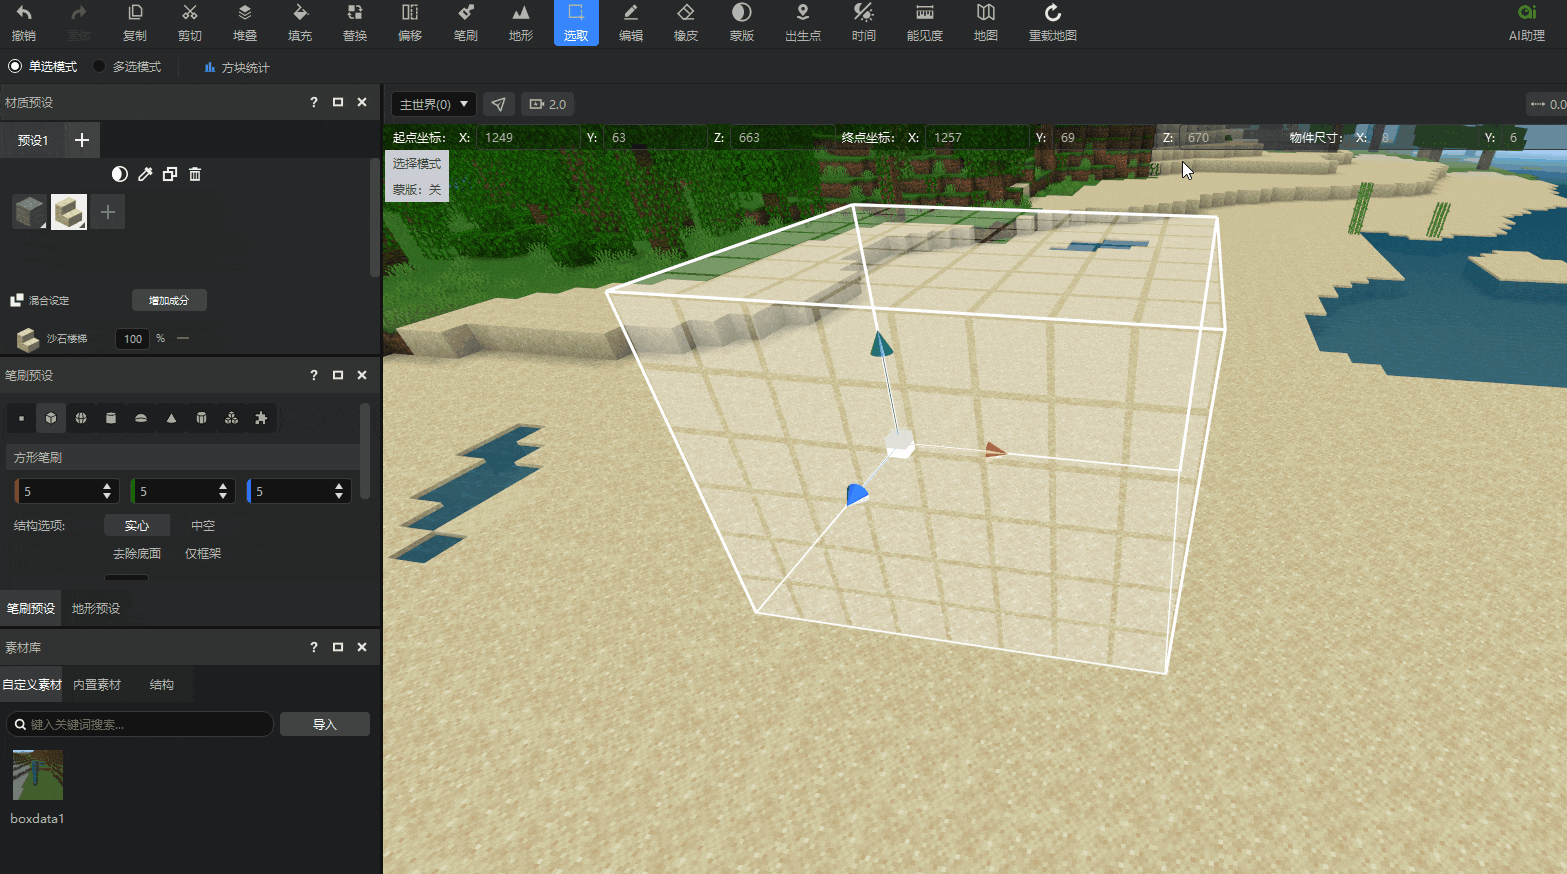Click the trash icon in material preset panel
Screen dimensions: 1567x874
[x=195, y=174]
